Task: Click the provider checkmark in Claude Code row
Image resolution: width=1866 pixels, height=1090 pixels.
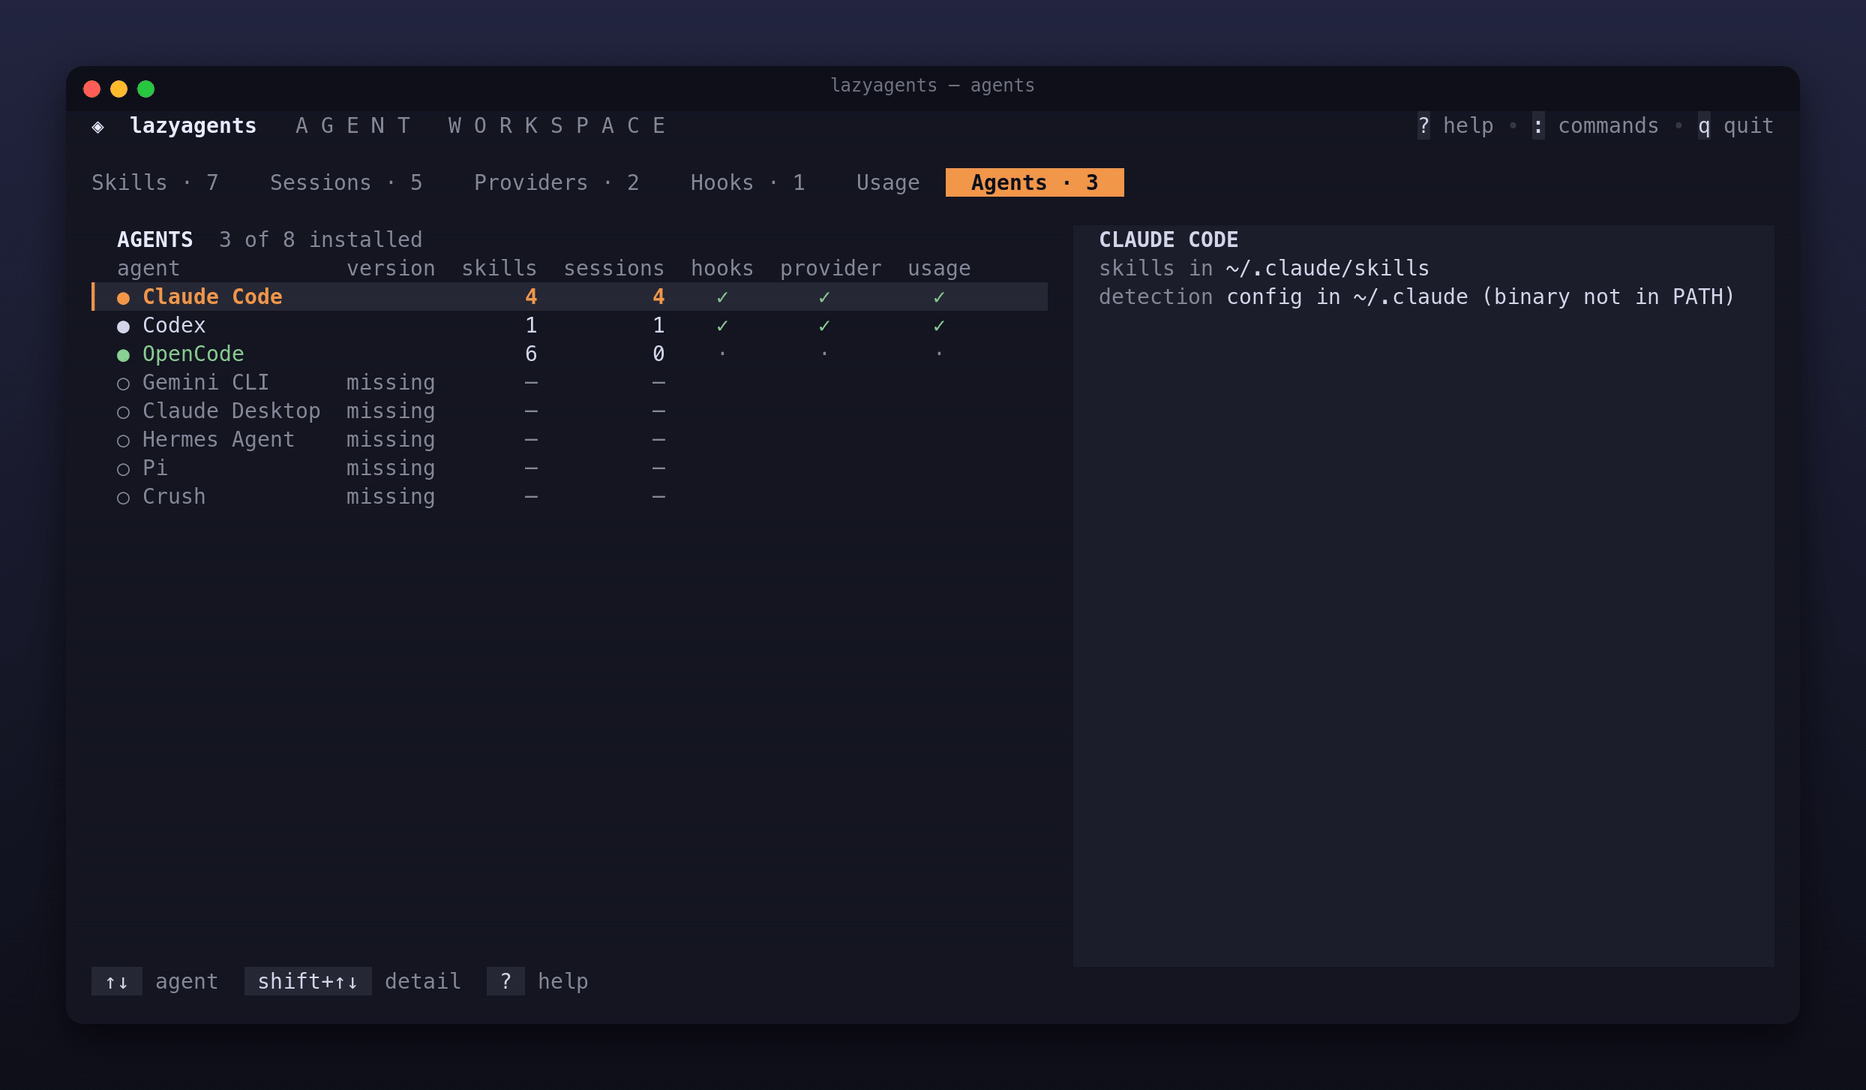Action: tap(824, 297)
